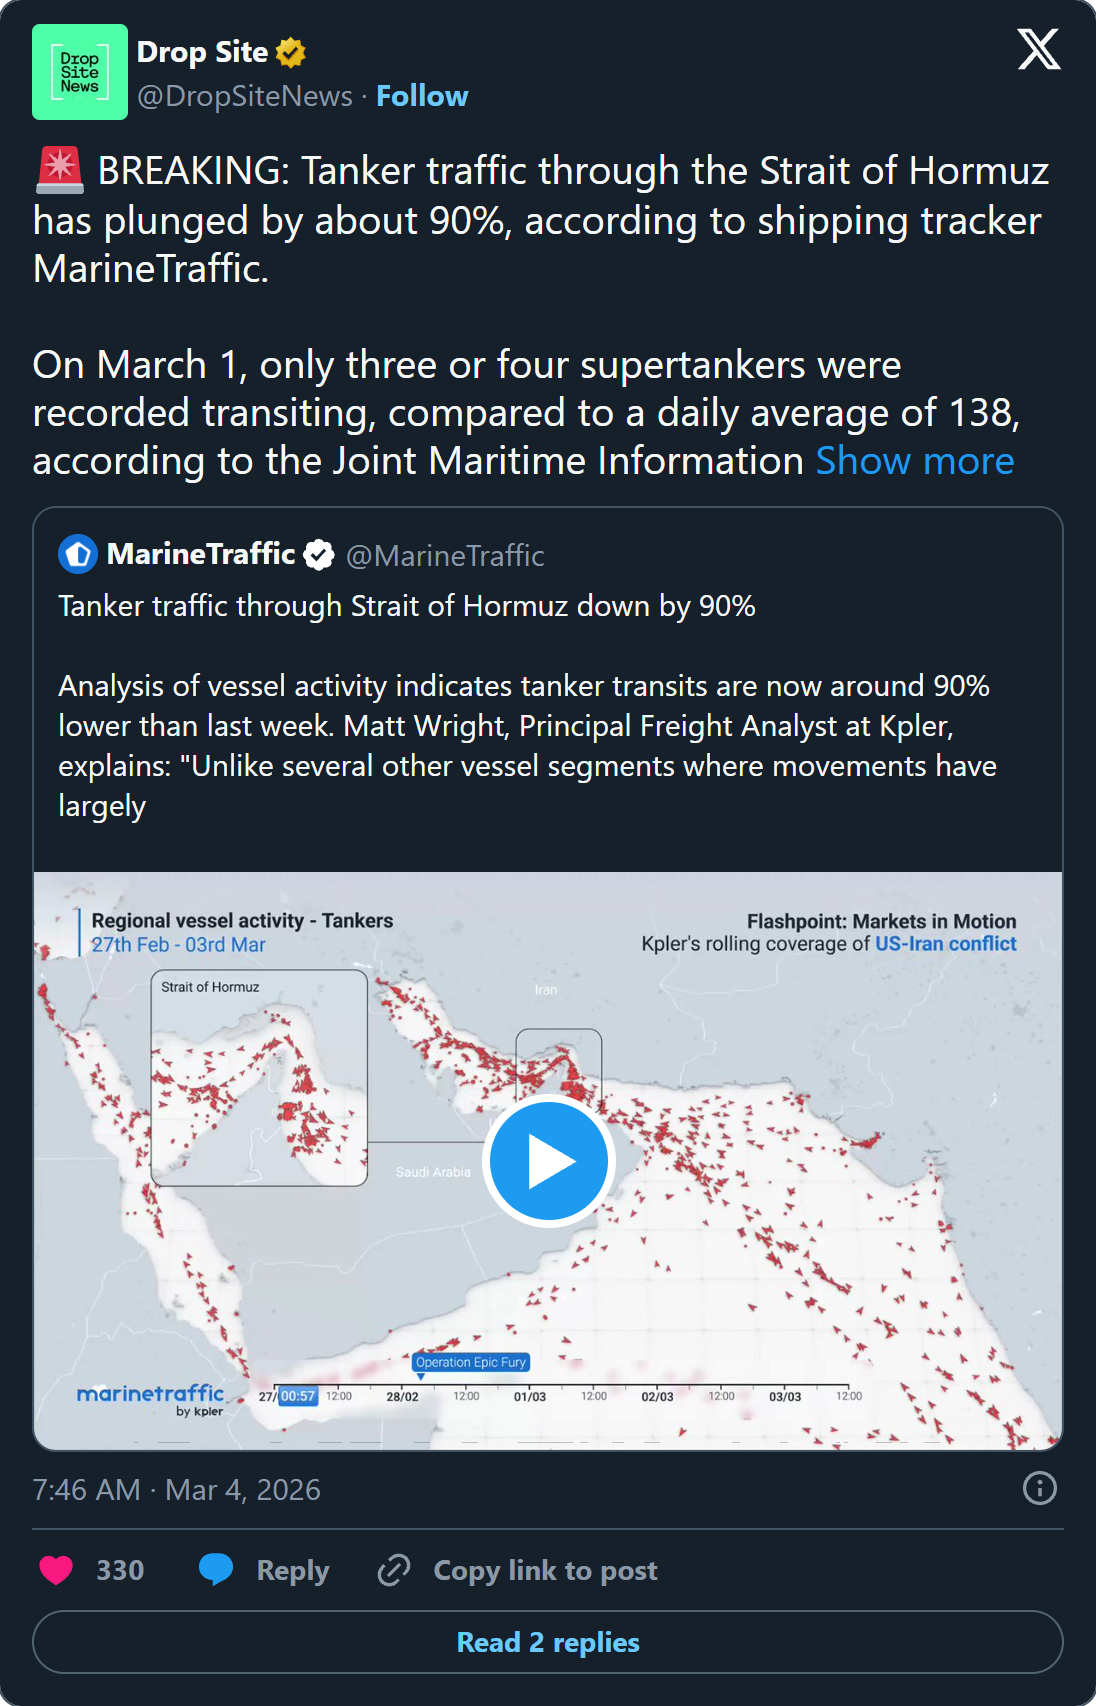Play the embedded tanker activity video
The height and width of the screenshot is (1706, 1096).
pos(548,1159)
